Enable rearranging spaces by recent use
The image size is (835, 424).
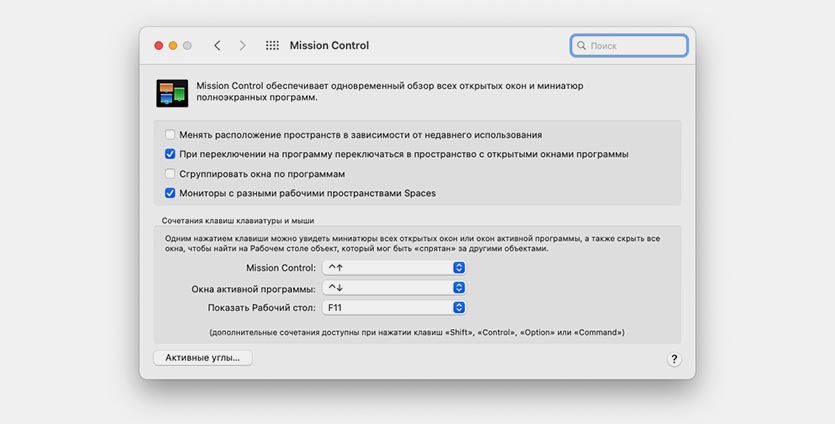click(x=170, y=135)
